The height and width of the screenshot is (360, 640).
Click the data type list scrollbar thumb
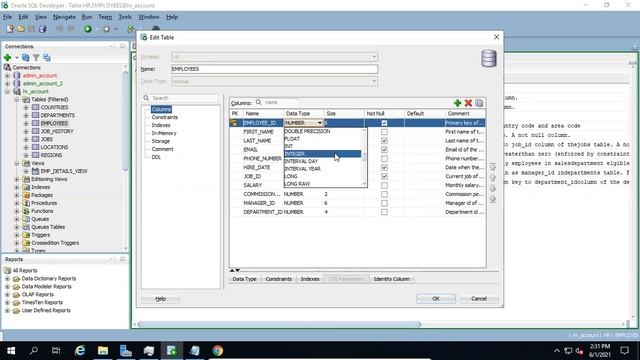(x=364, y=156)
